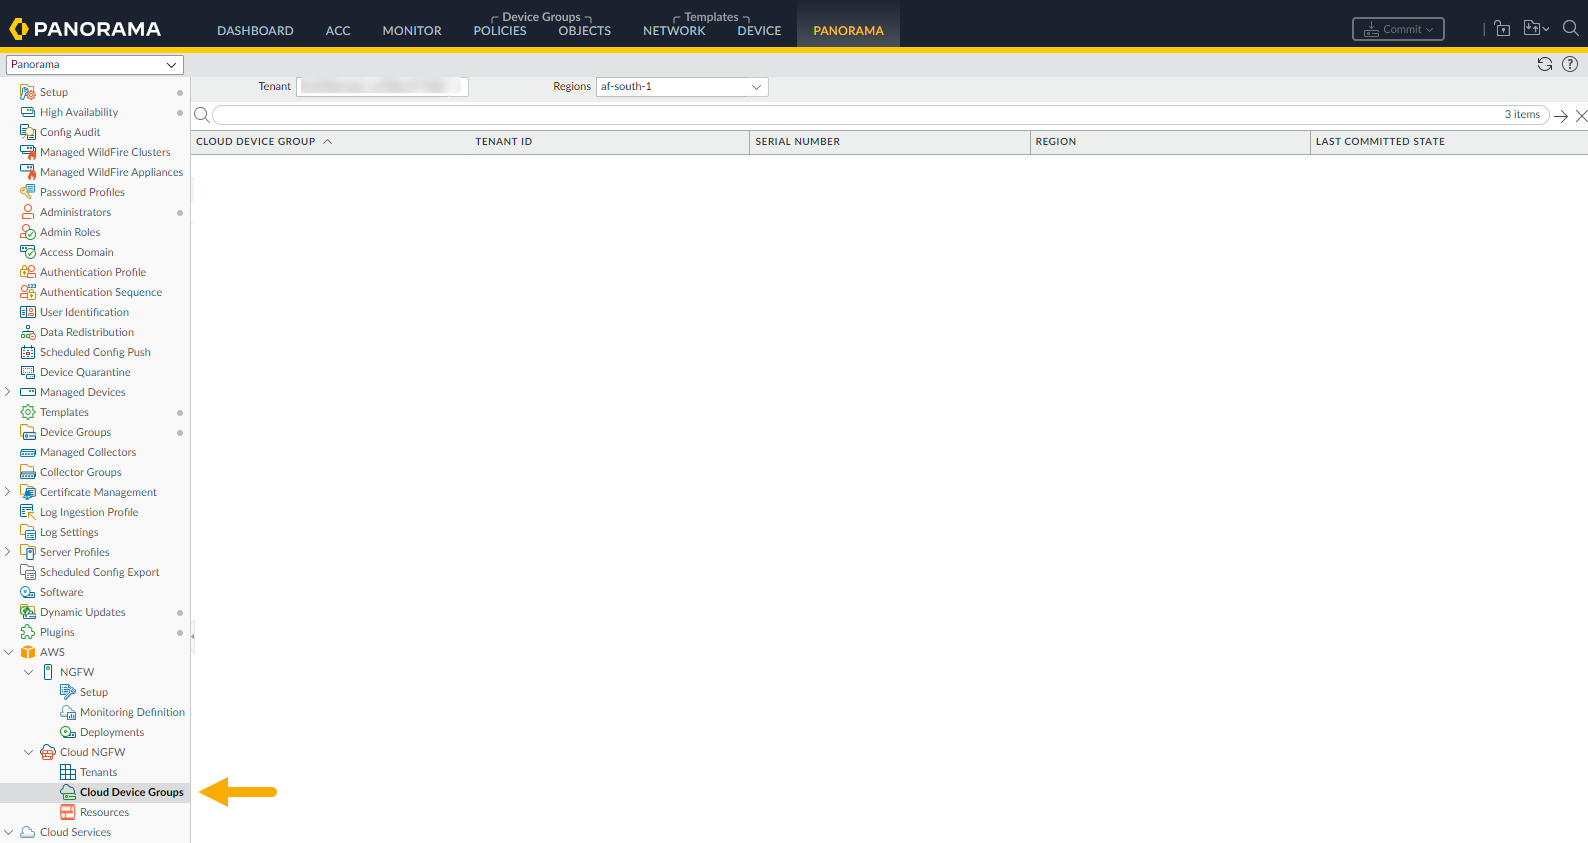
Task: Click the Authentication Profile icon
Action: coord(28,272)
